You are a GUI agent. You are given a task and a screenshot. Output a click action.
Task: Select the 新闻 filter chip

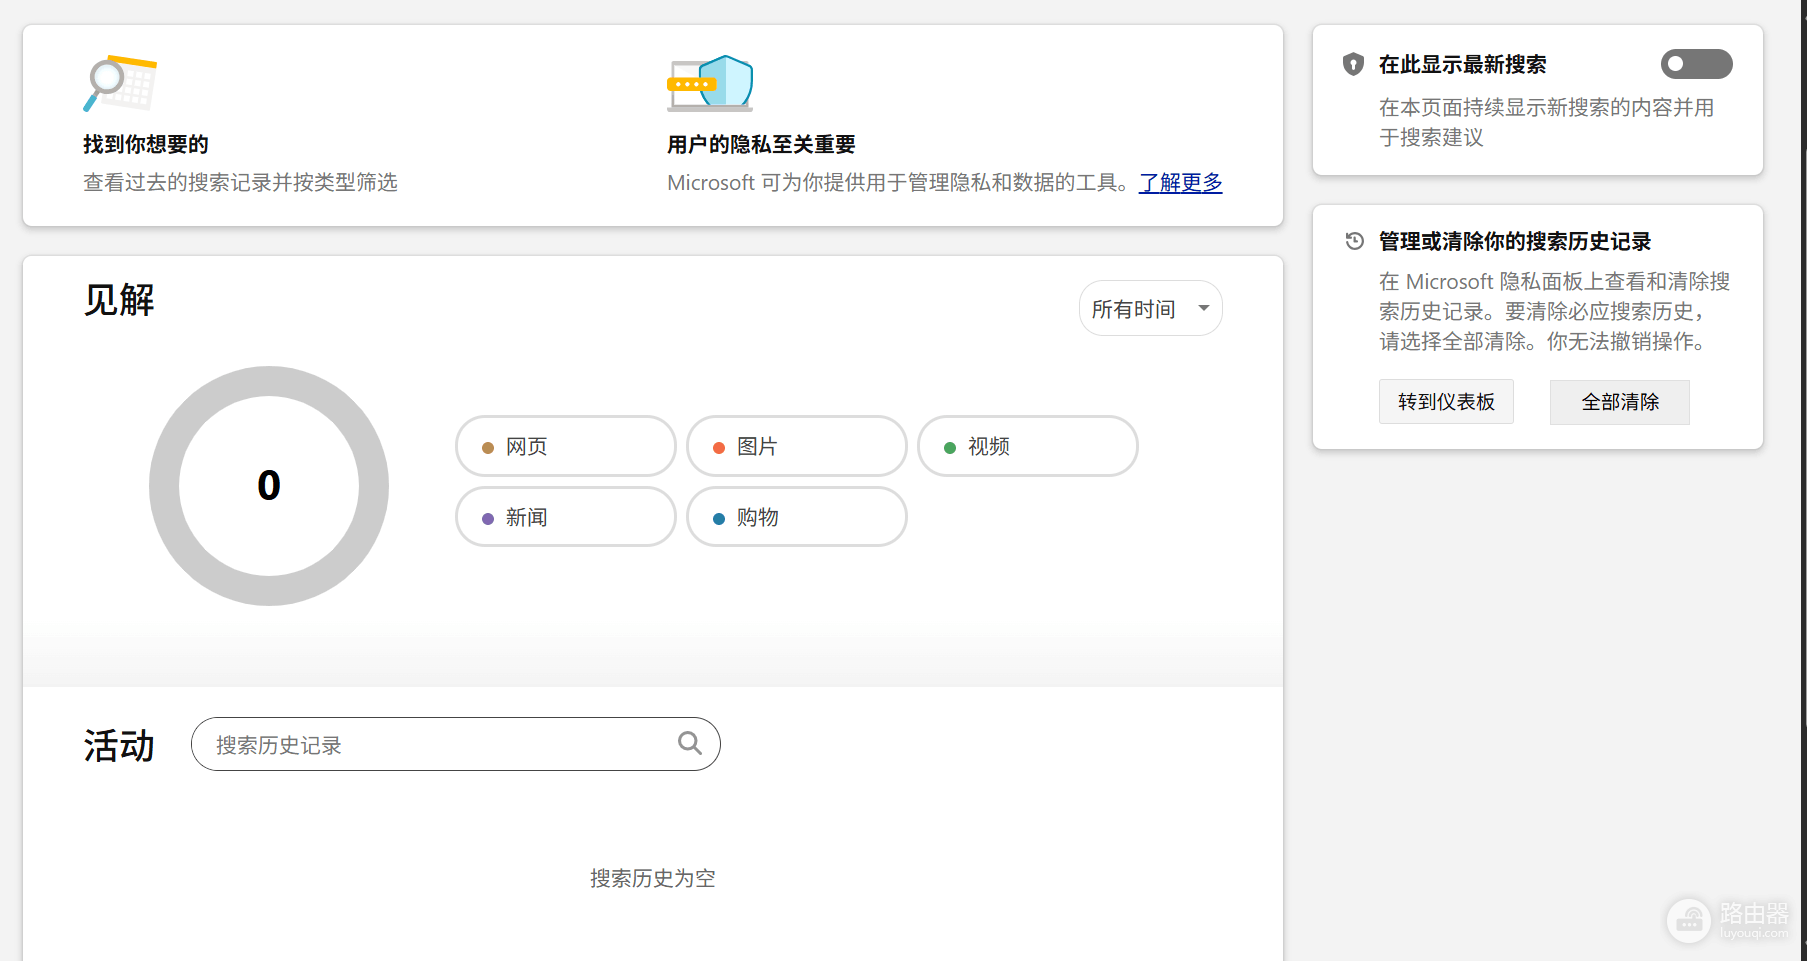[x=566, y=517]
